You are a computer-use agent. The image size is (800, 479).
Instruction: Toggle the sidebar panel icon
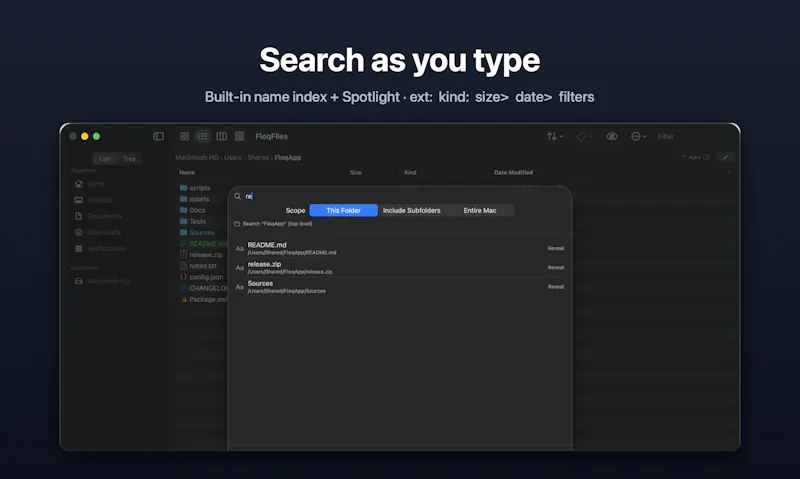coord(158,136)
